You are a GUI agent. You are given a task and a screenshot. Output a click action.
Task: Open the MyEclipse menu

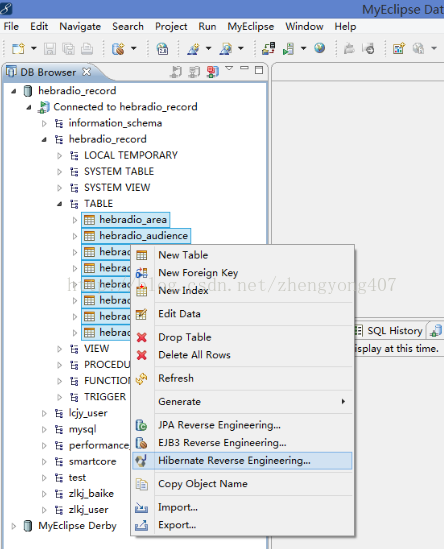point(250,27)
